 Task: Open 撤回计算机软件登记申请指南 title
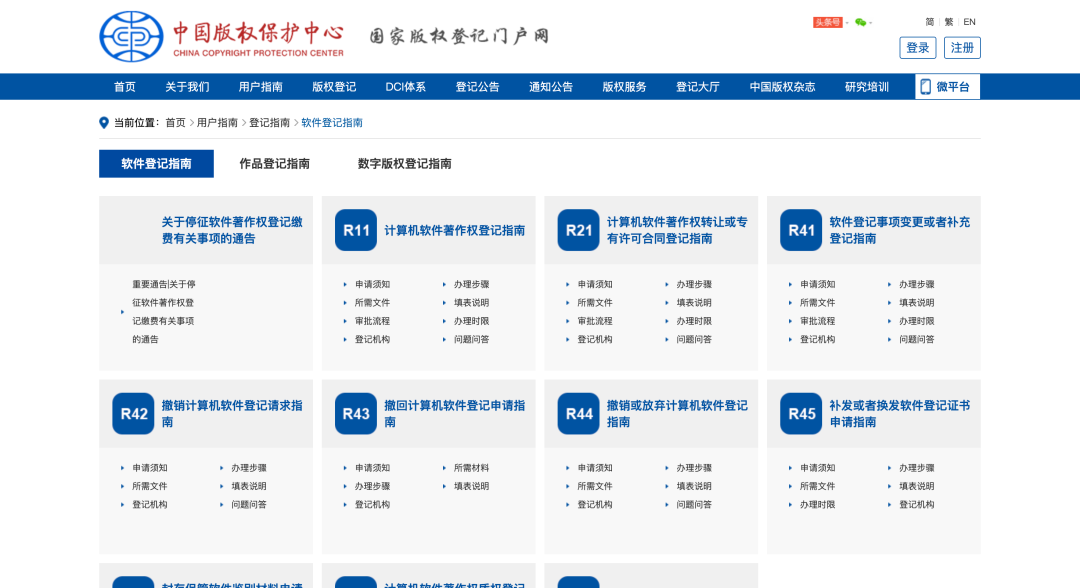455,414
